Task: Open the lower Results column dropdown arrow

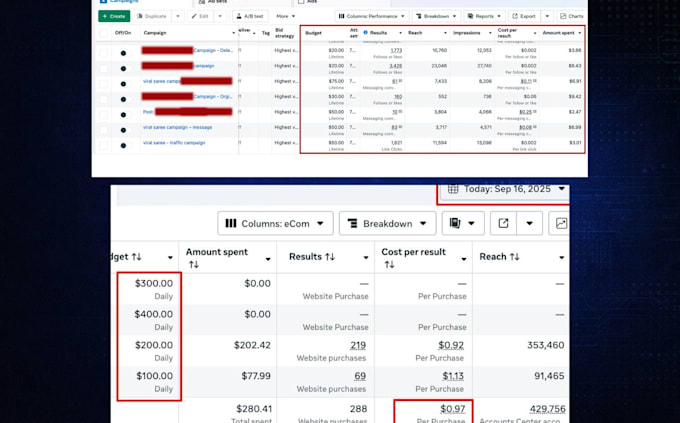Action: click(366, 258)
